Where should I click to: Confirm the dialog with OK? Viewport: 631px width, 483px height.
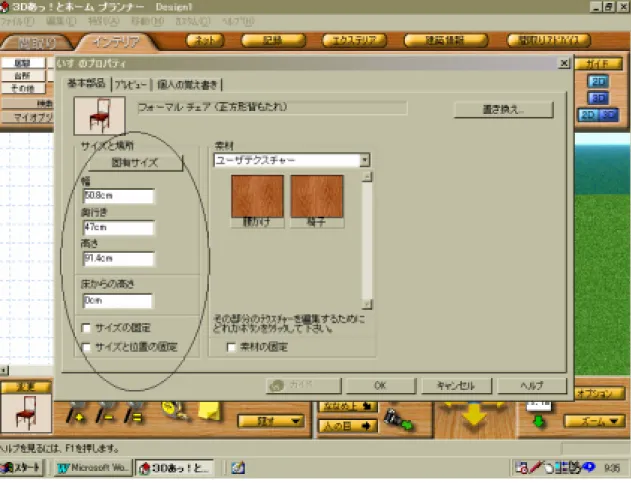[x=380, y=386]
